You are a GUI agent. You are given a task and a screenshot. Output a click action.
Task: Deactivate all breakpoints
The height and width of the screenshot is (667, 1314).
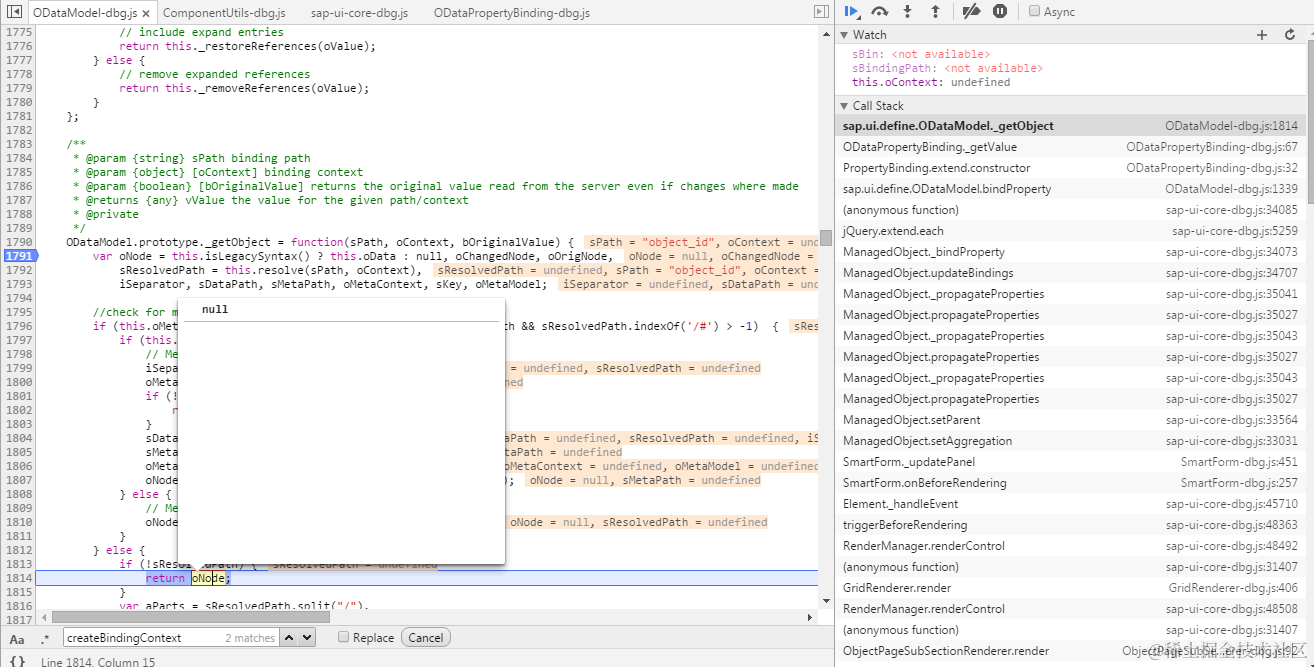click(970, 12)
